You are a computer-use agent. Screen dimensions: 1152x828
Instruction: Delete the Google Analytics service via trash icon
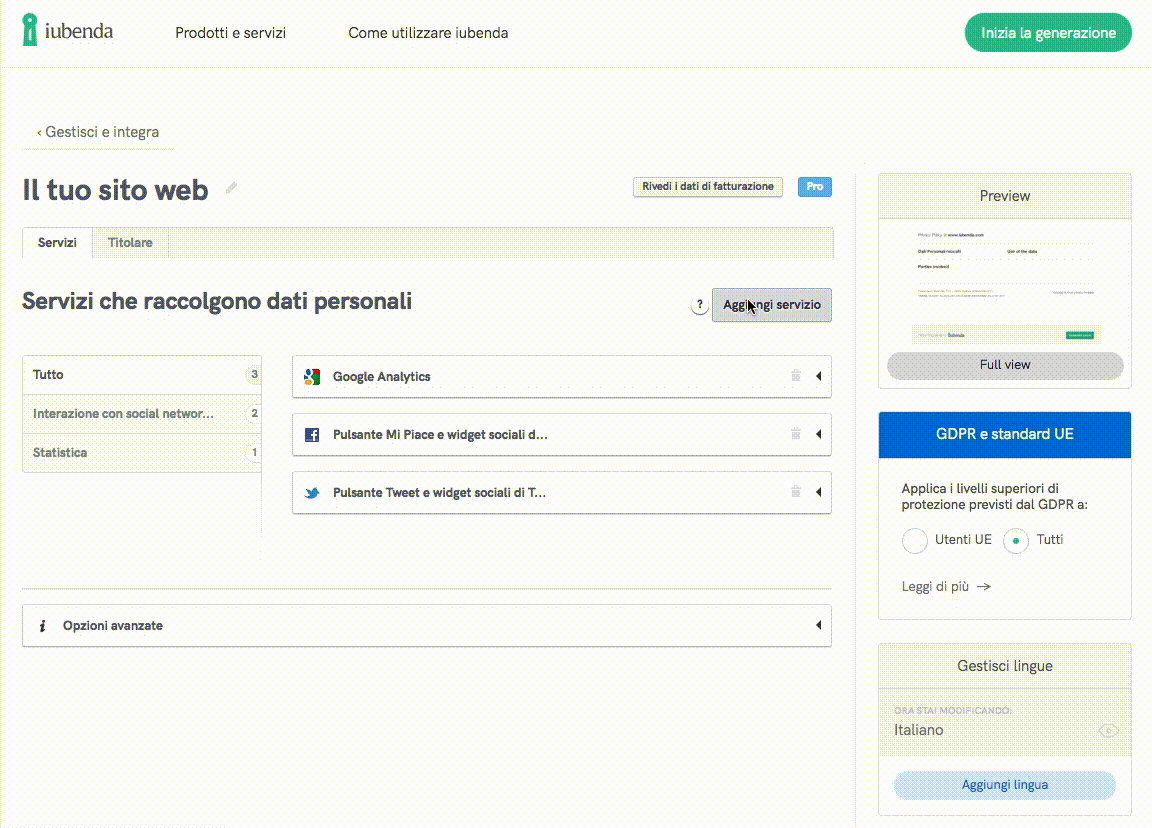(x=796, y=376)
